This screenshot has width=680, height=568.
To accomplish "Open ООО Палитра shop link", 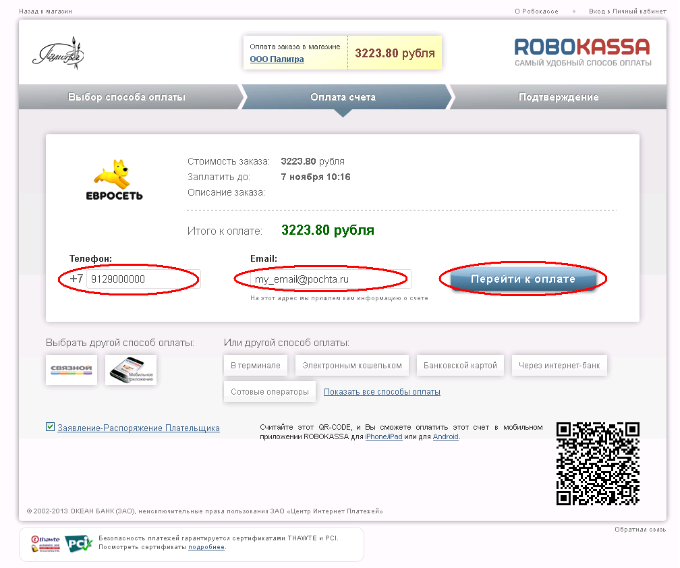I will point(277,59).
